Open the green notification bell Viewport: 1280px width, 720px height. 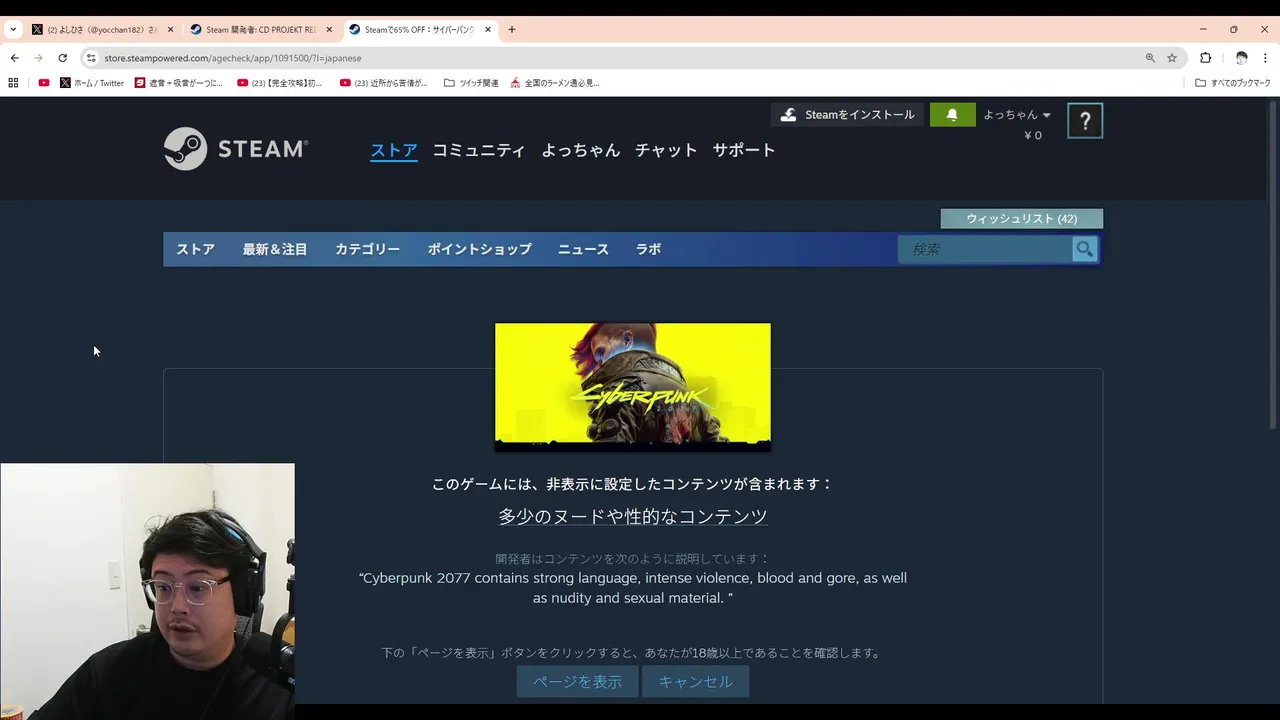click(x=952, y=115)
